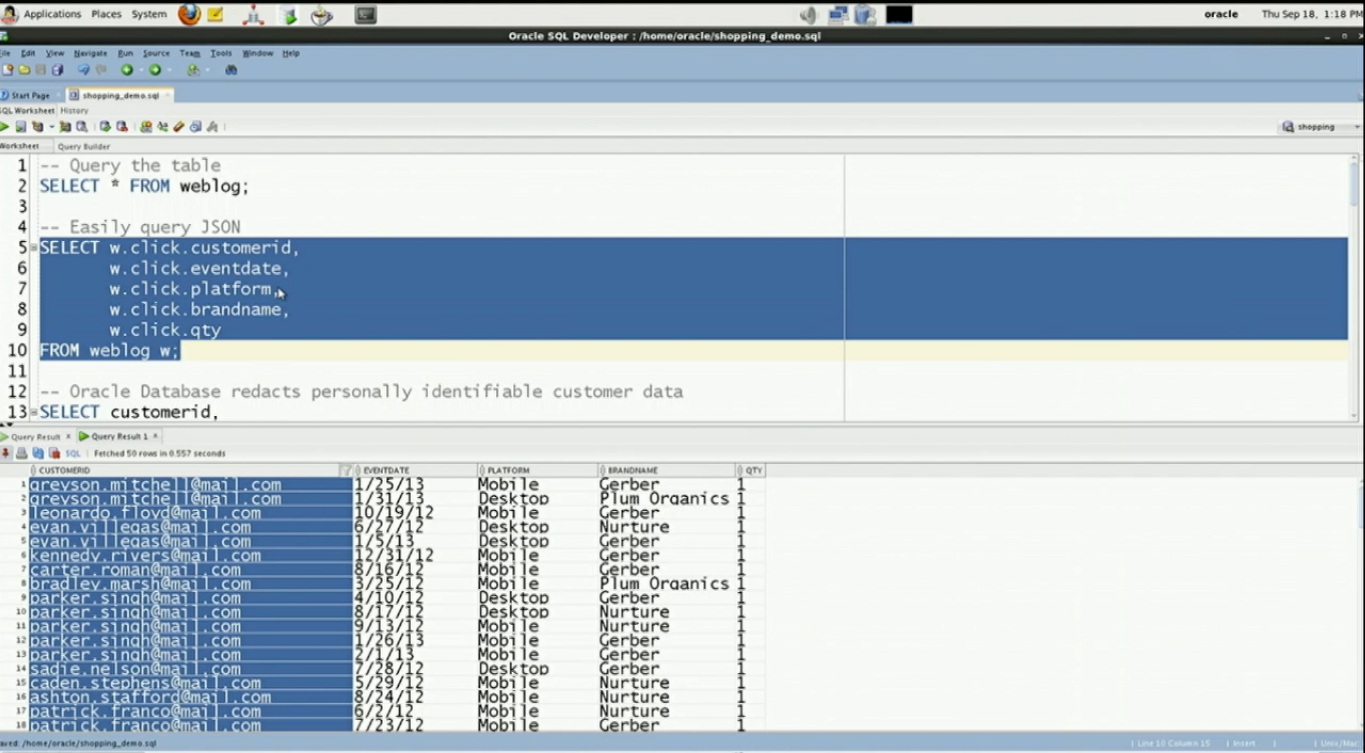Close the shopping_demo.sql tab

click(168, 95)
